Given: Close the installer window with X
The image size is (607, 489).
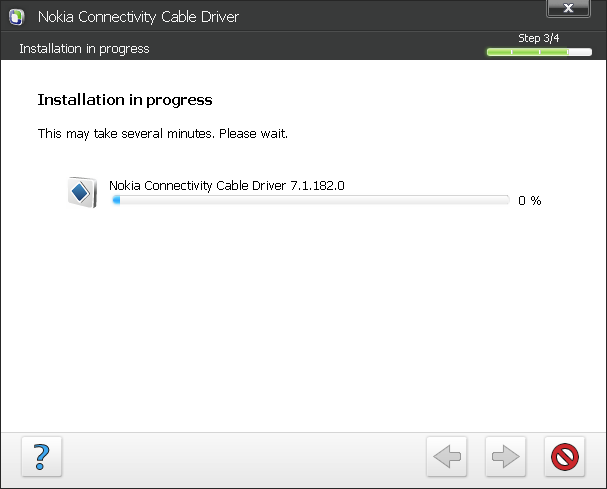Looking at the screenshot, I should click(568, 10).
